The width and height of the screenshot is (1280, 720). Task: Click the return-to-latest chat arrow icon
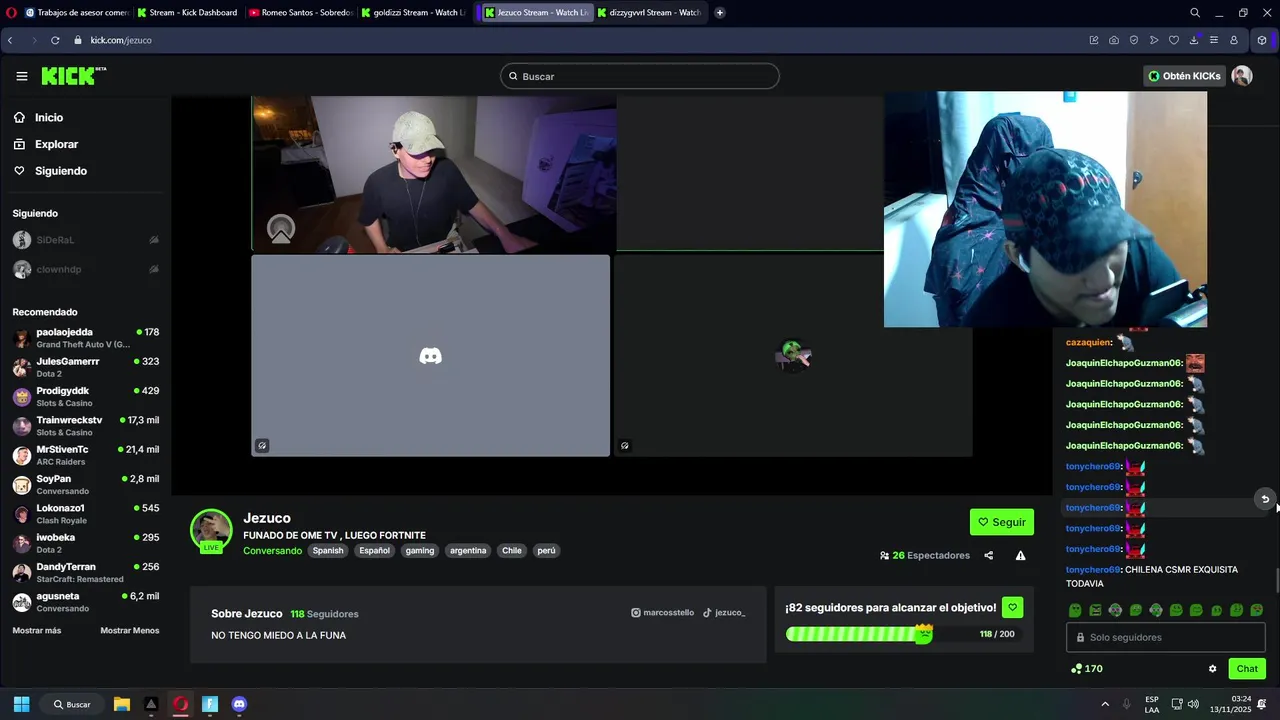1265,499
